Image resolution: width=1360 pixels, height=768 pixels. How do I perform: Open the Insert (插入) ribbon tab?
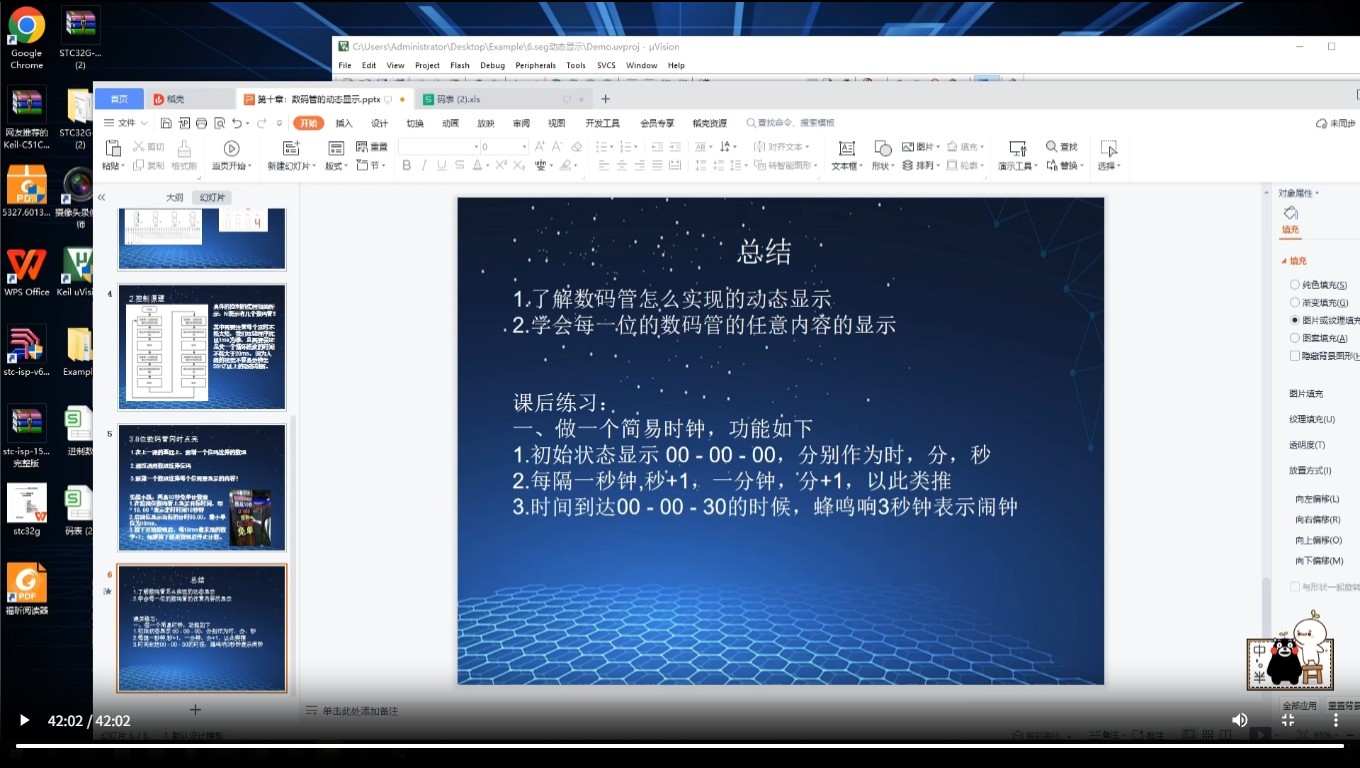pyautogui.click(x=344, y=123)
